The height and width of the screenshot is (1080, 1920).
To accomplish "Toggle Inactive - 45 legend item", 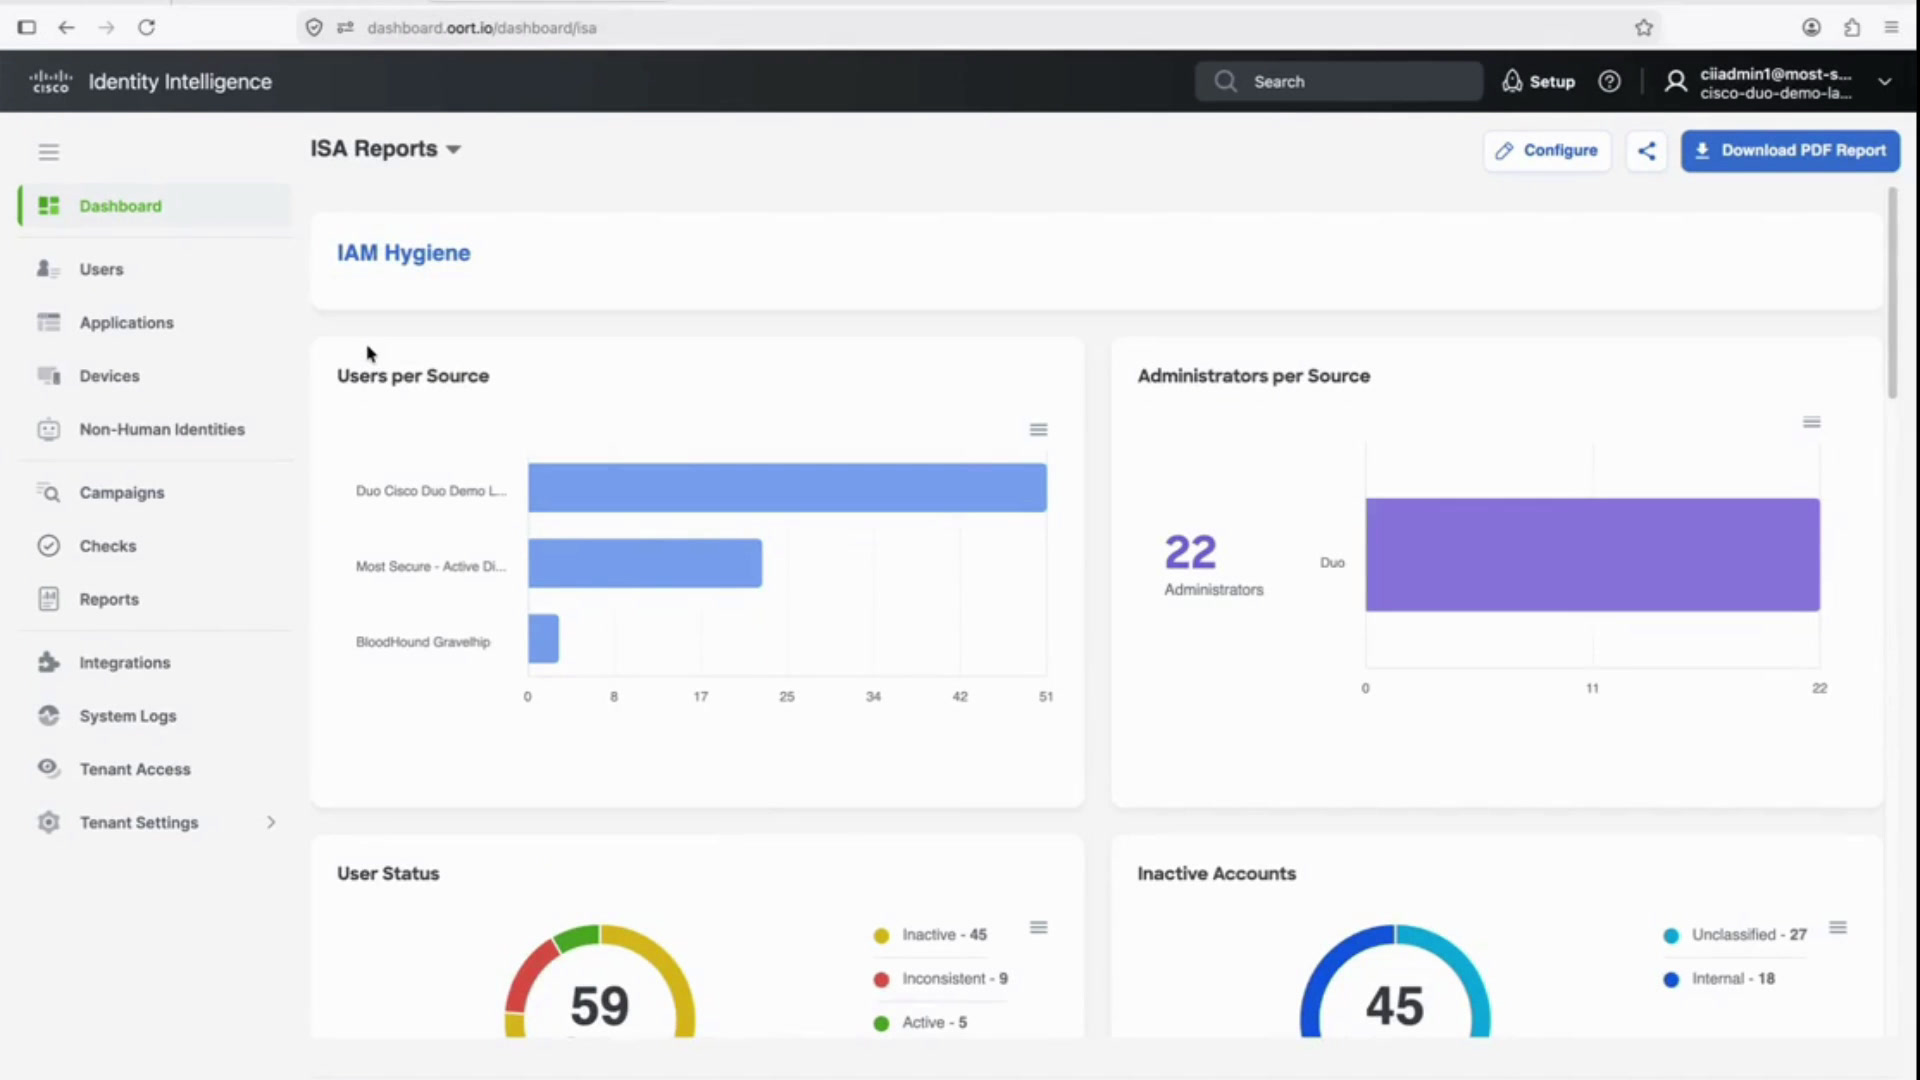I will [x=930, y=935].
